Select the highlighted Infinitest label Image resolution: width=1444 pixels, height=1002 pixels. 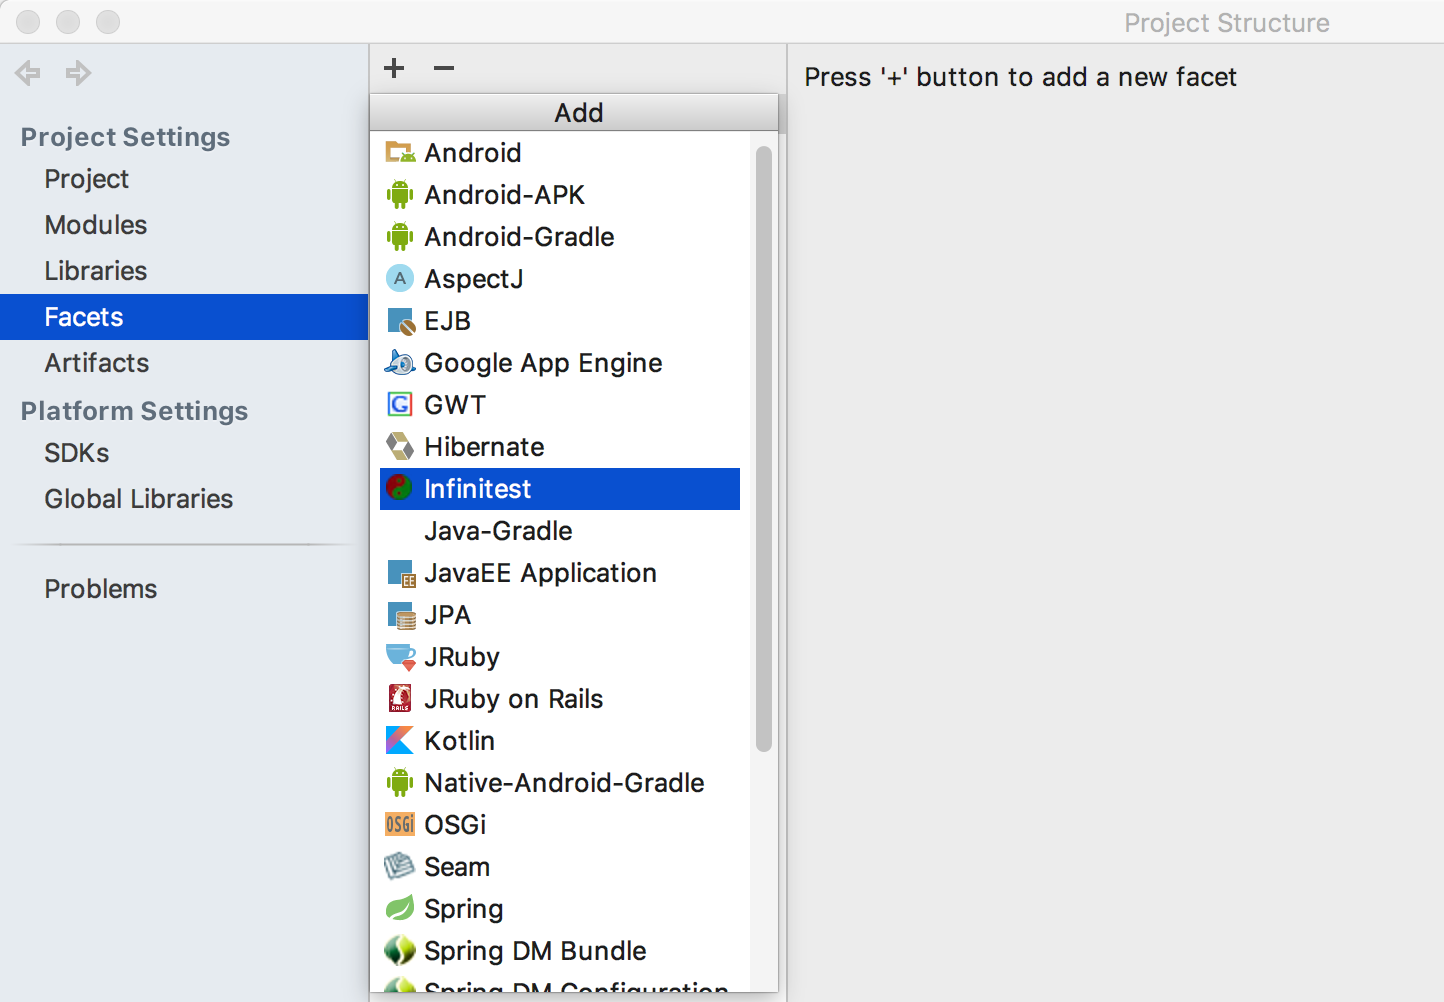(x=478, y=489)
